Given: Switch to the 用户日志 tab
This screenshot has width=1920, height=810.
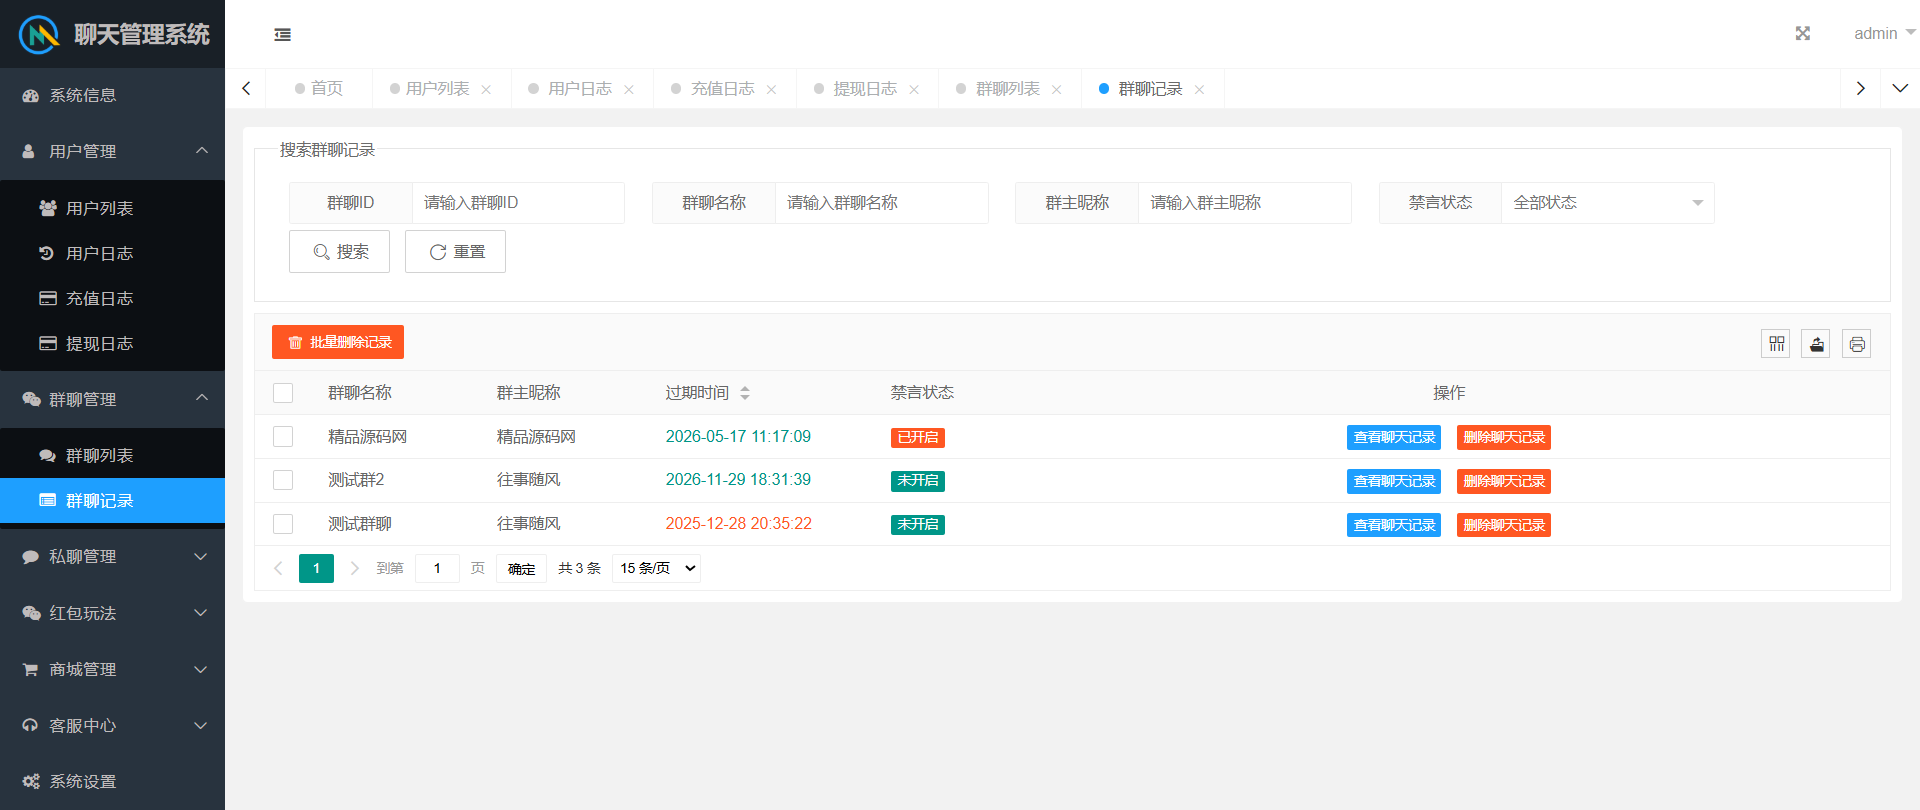Looking at the screenshot, I should (579, 89).
